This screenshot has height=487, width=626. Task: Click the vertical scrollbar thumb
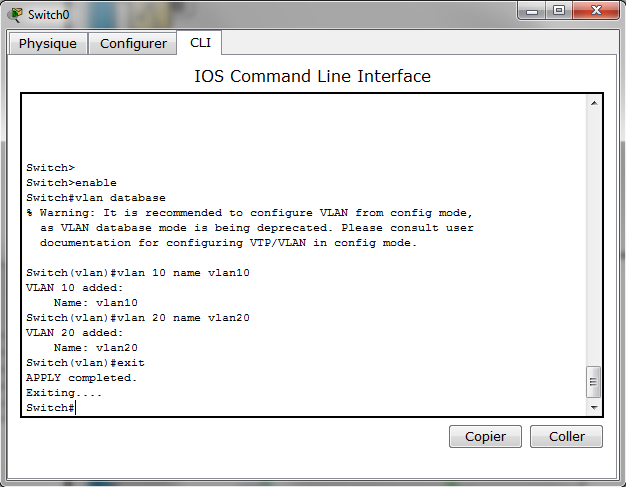pyautogui.click(x=594, y=382)
